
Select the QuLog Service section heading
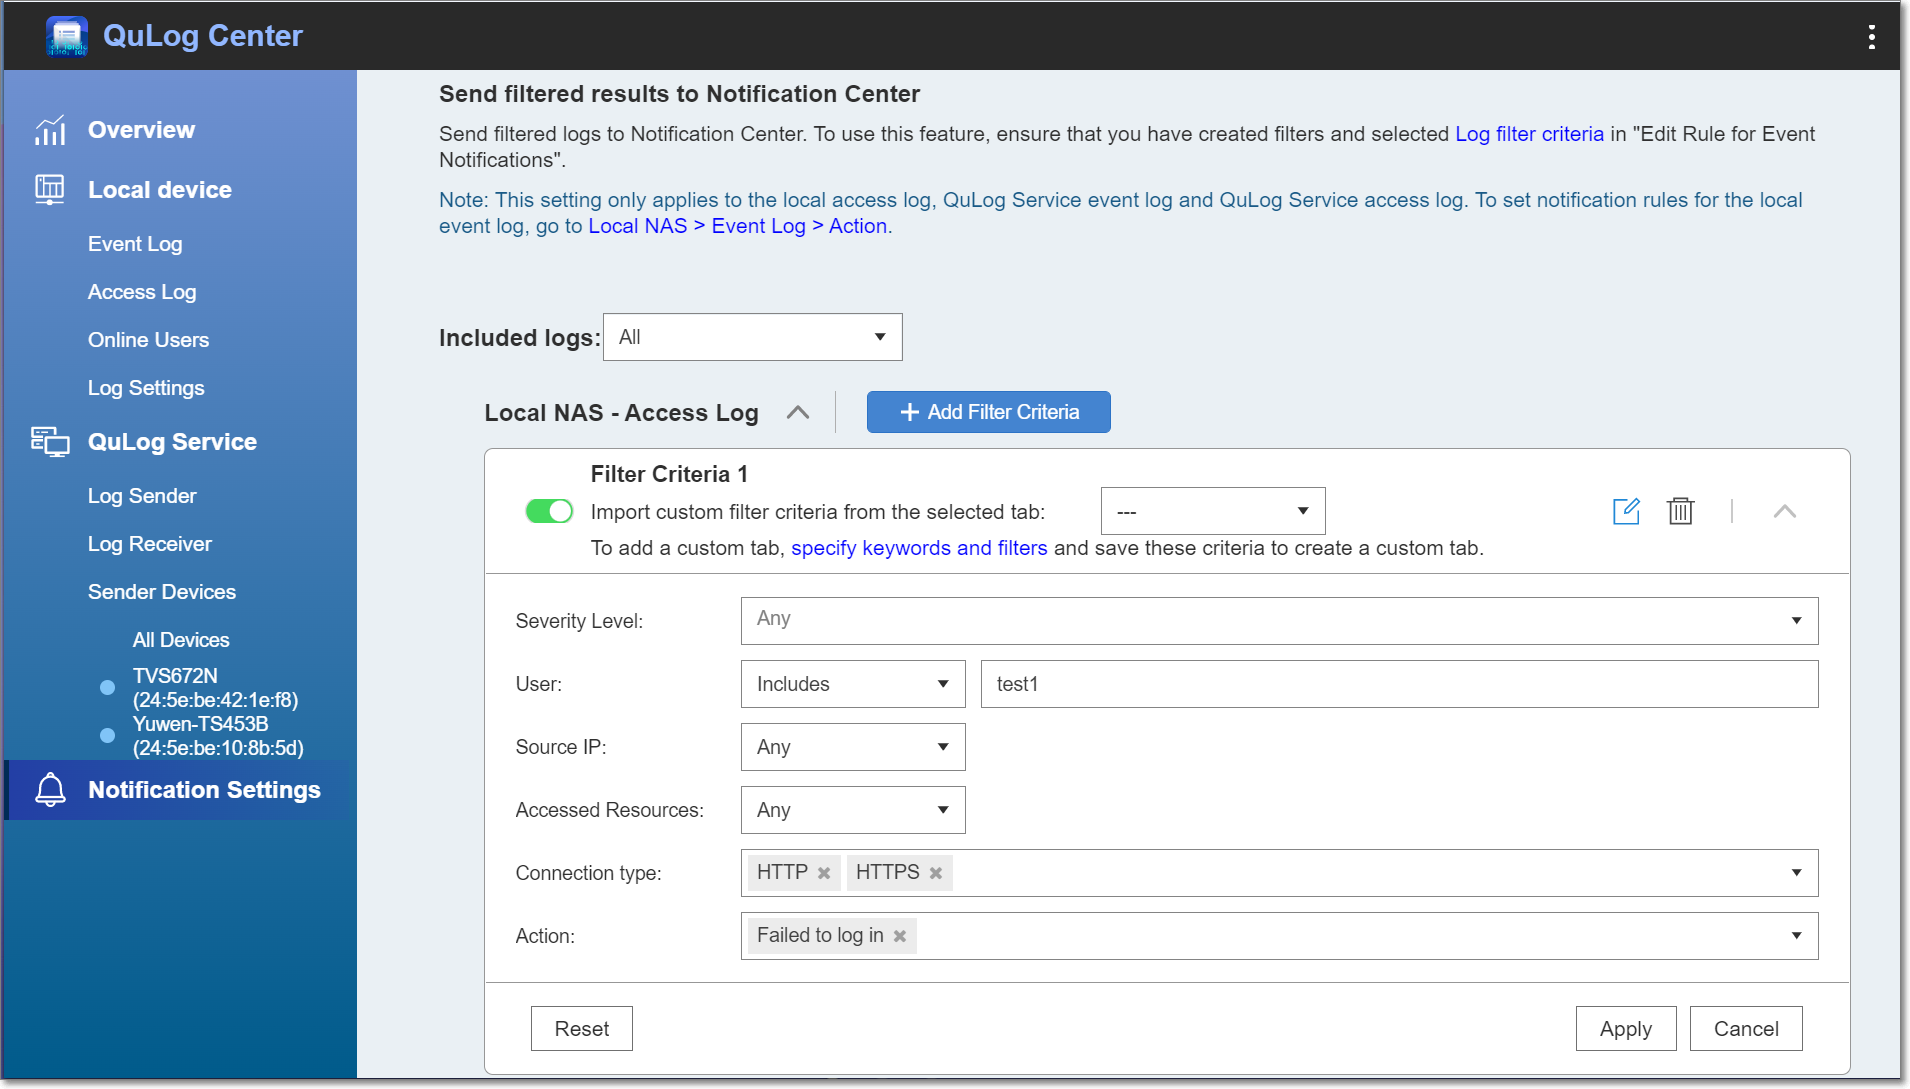(x=172, y=442)
